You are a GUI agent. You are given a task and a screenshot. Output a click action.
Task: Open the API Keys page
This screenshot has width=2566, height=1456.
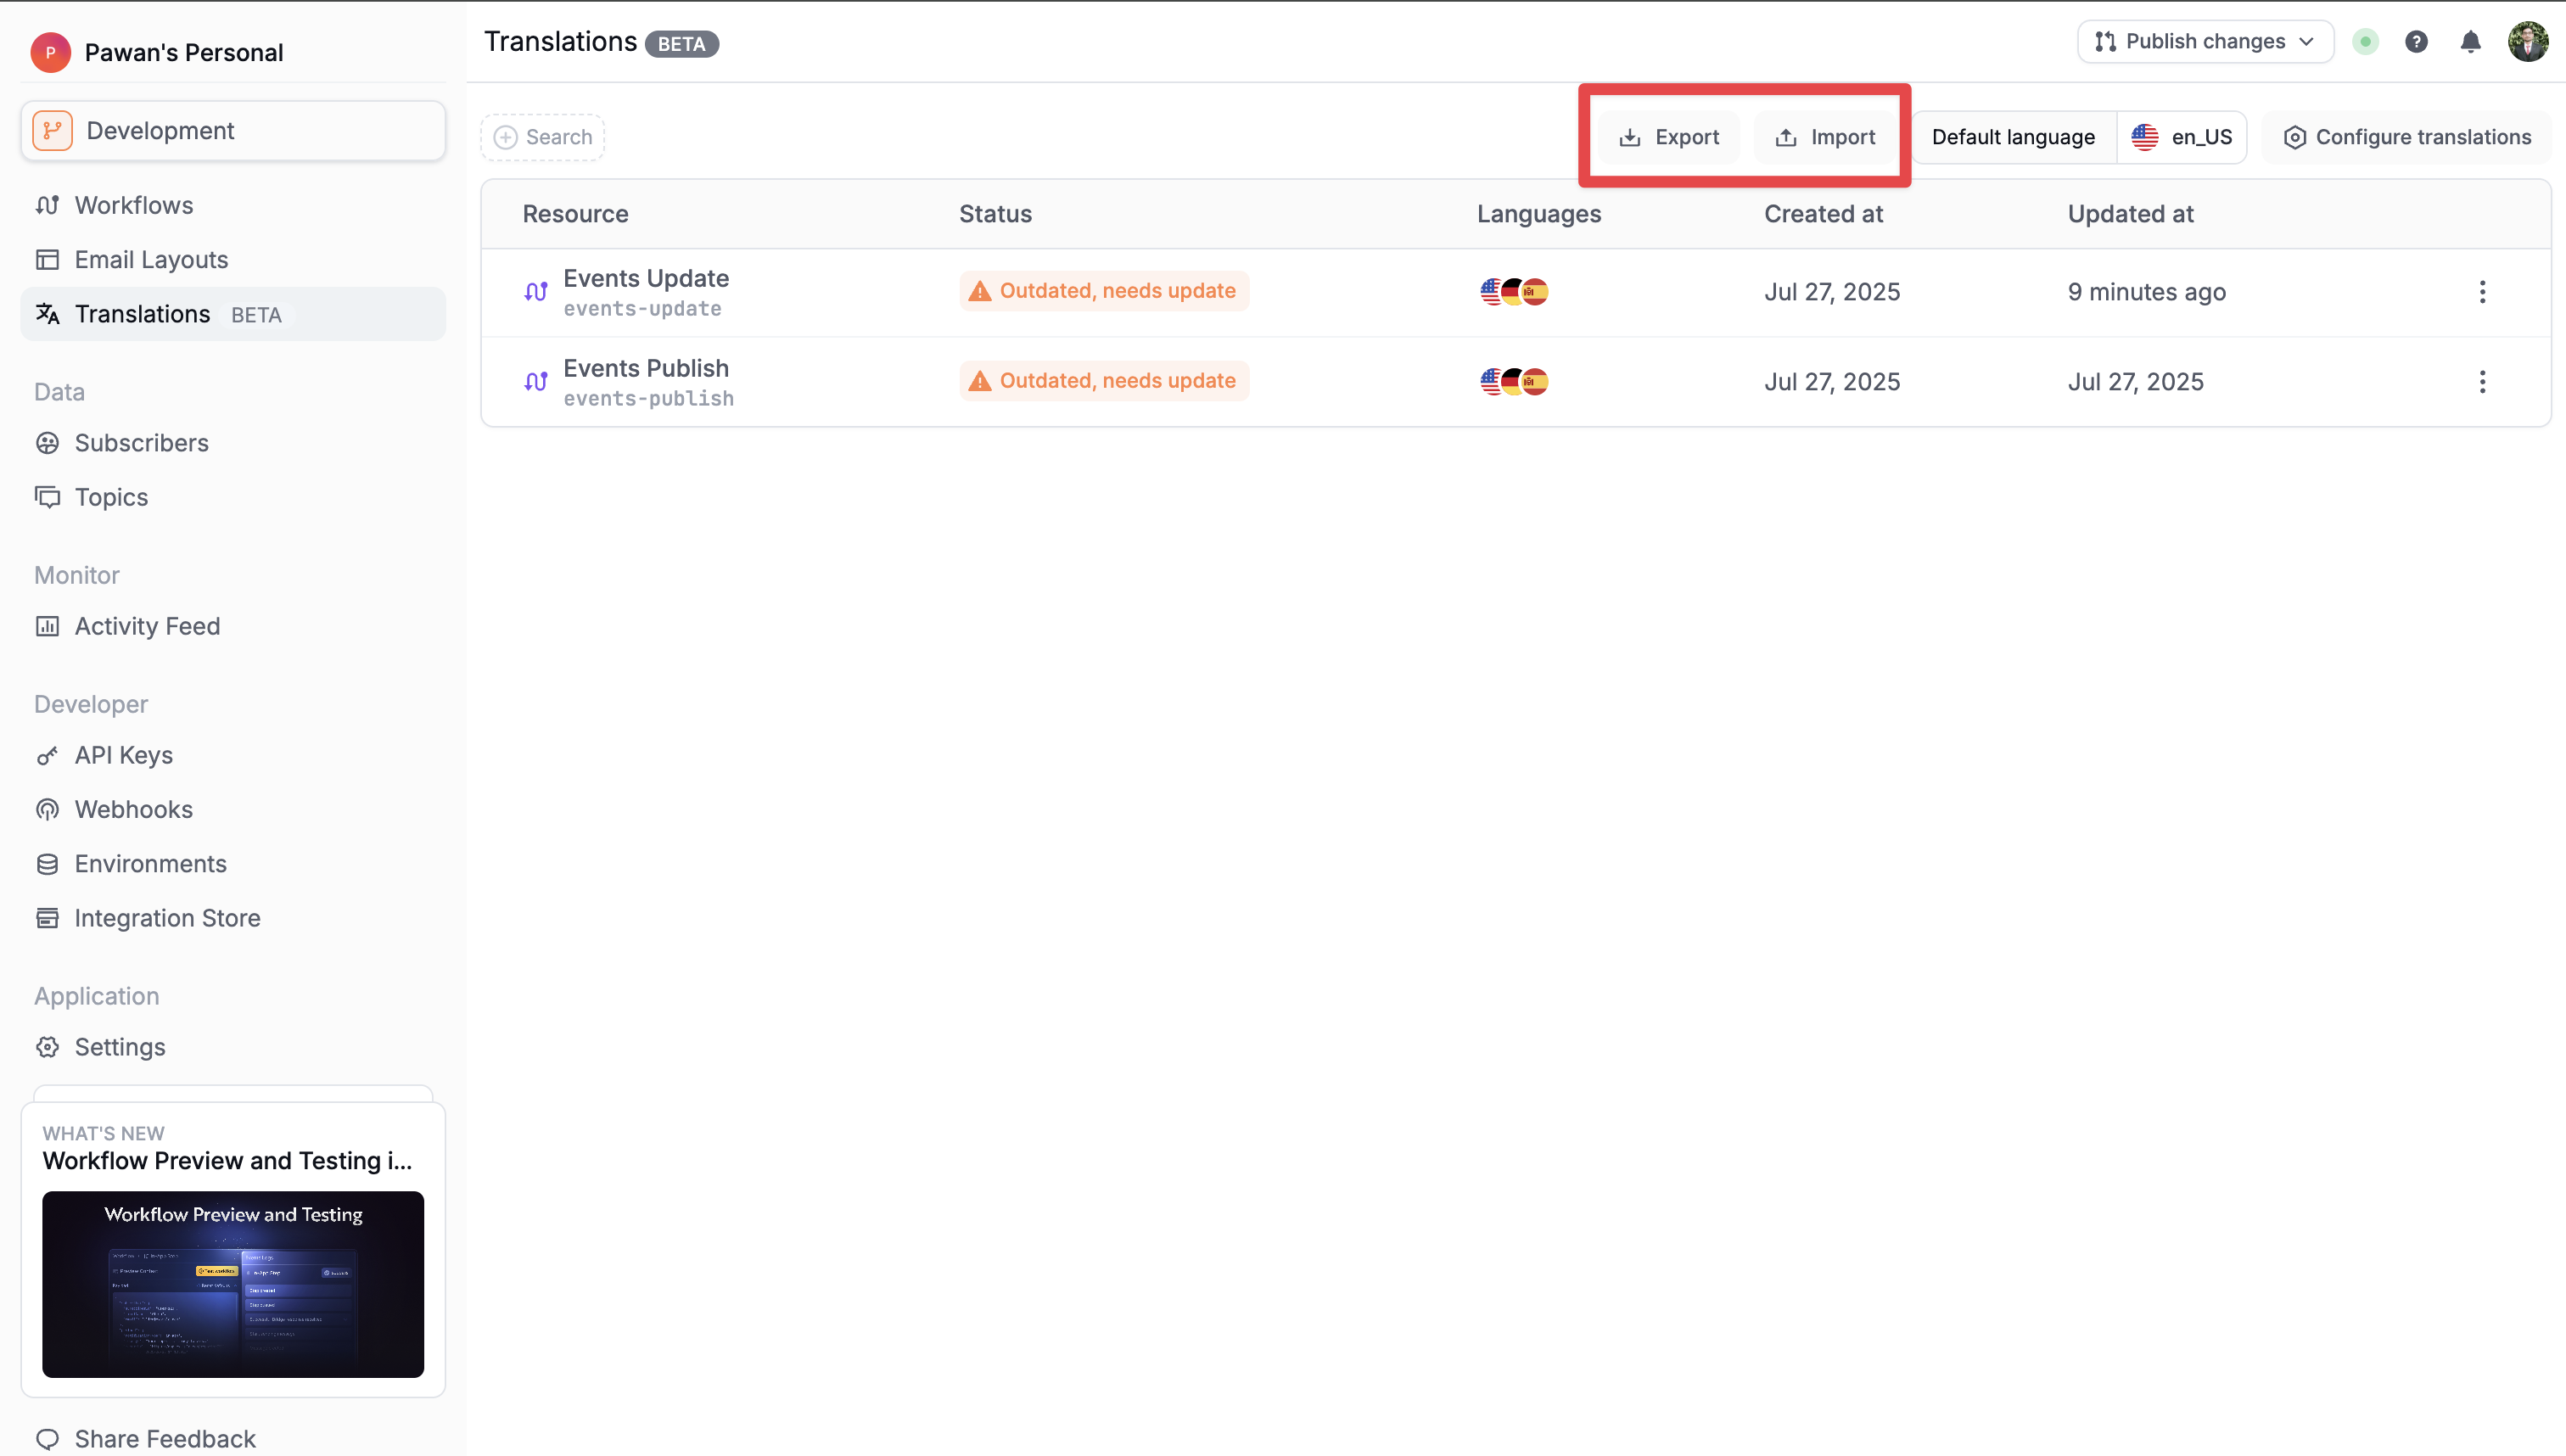coord(123,755)
